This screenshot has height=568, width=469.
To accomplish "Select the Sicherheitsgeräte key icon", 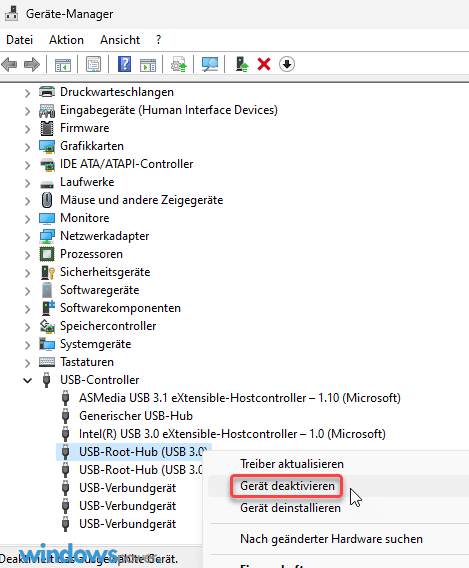I will point(47,272).
